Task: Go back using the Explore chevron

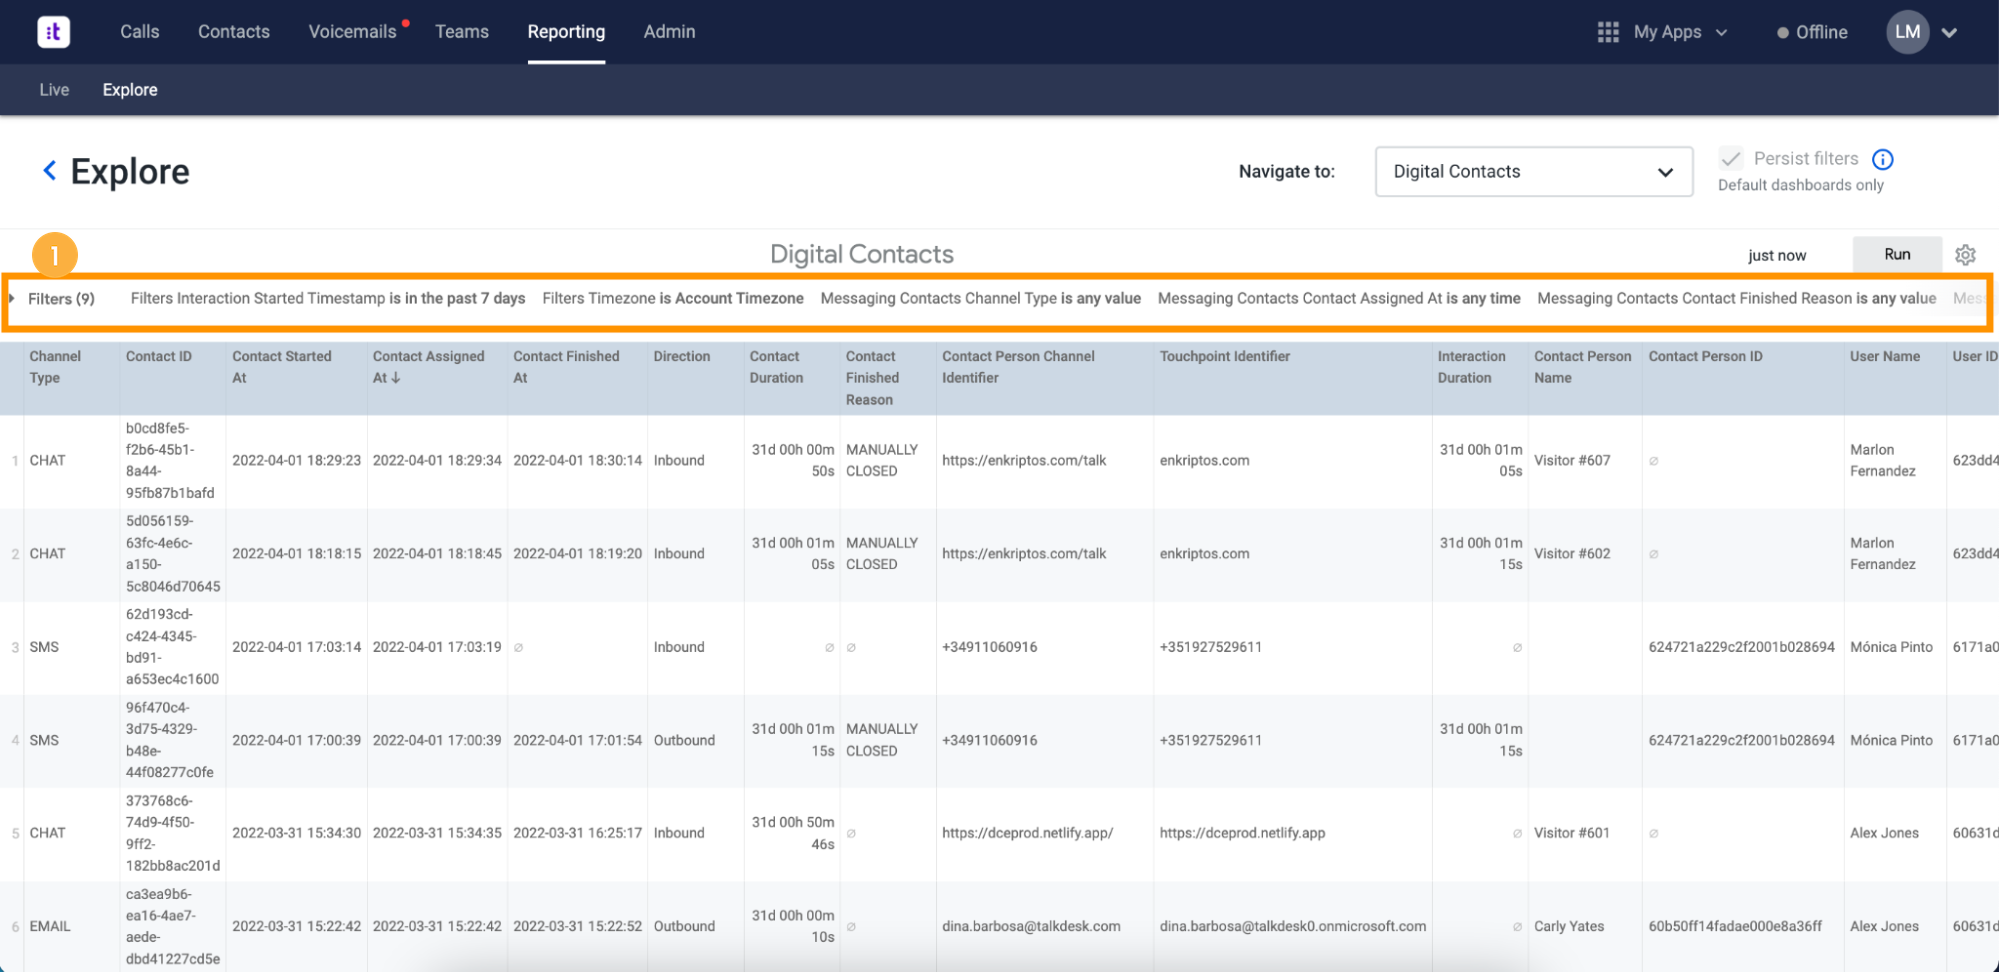Action: 49,171
